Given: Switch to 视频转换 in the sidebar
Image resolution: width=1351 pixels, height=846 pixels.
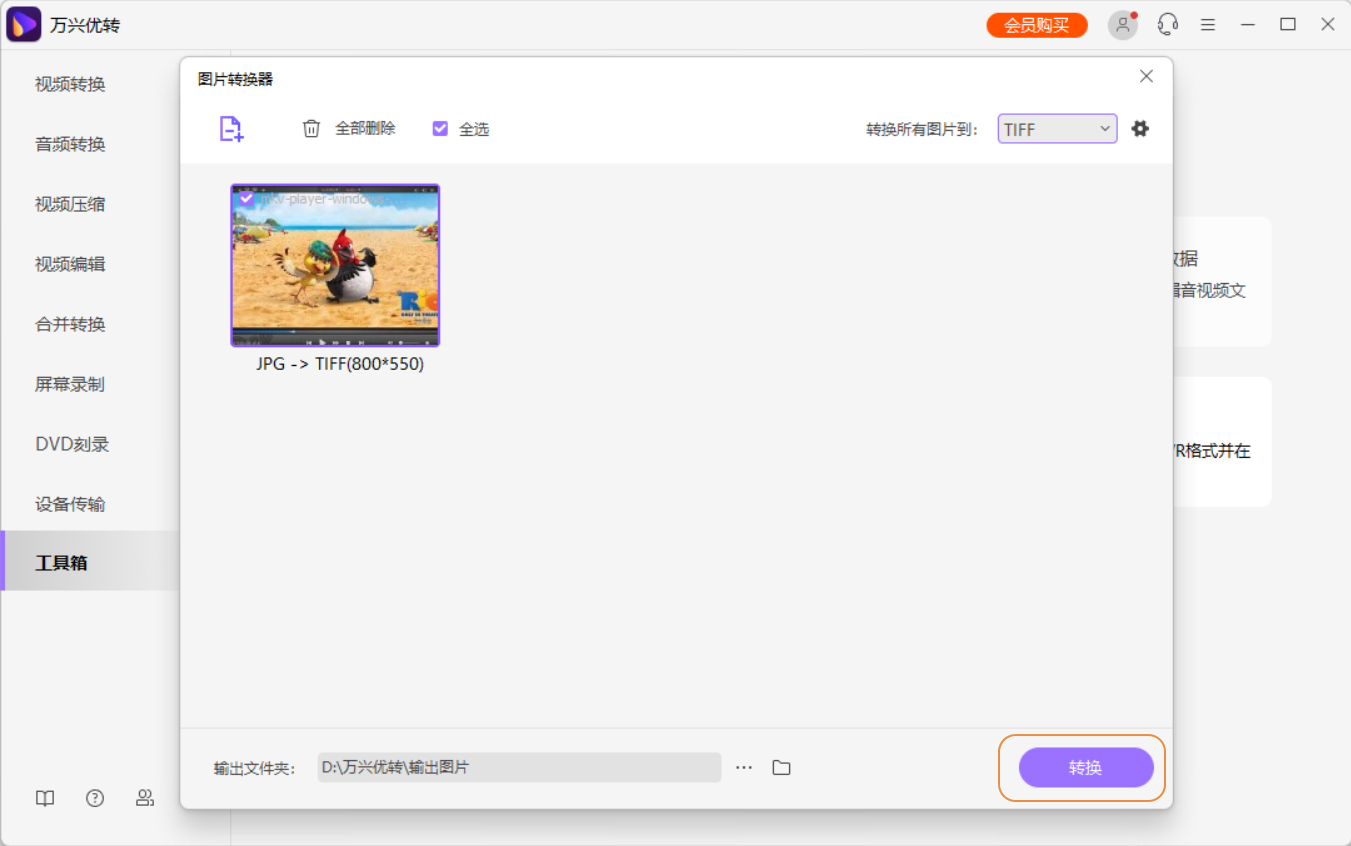Looking at the screenshot, I should coord(72,84).
